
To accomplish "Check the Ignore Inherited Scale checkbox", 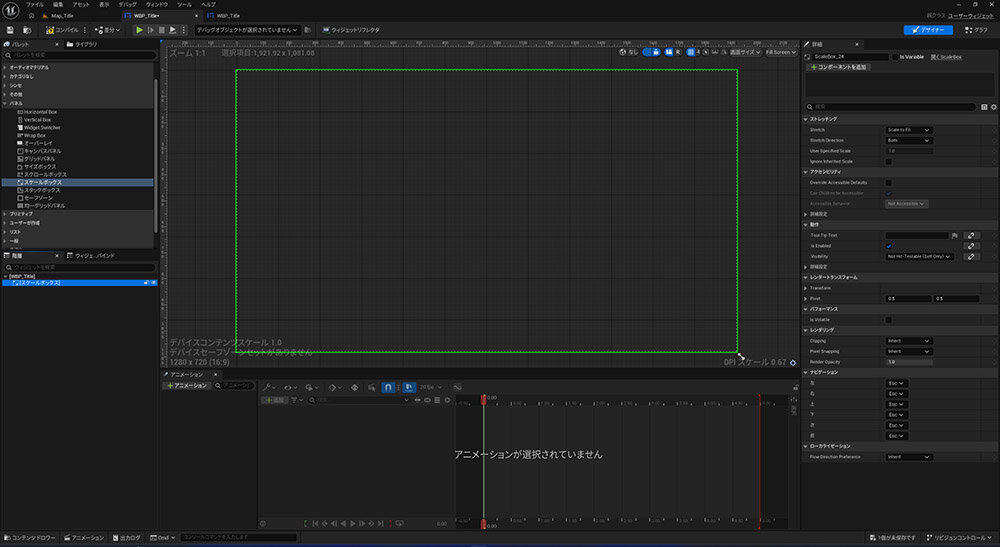I will click(888, 161).
